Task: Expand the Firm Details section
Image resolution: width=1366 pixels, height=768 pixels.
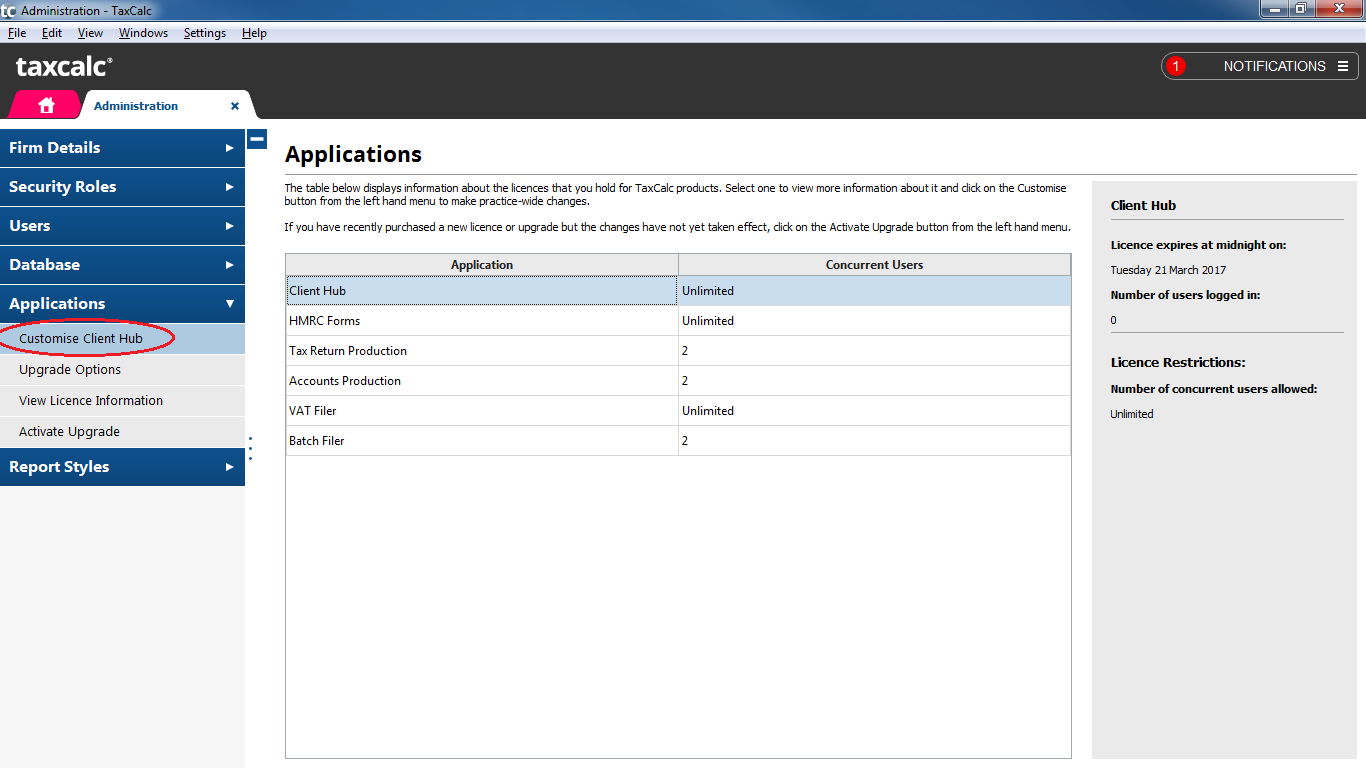Action: [x=122, y=148]
